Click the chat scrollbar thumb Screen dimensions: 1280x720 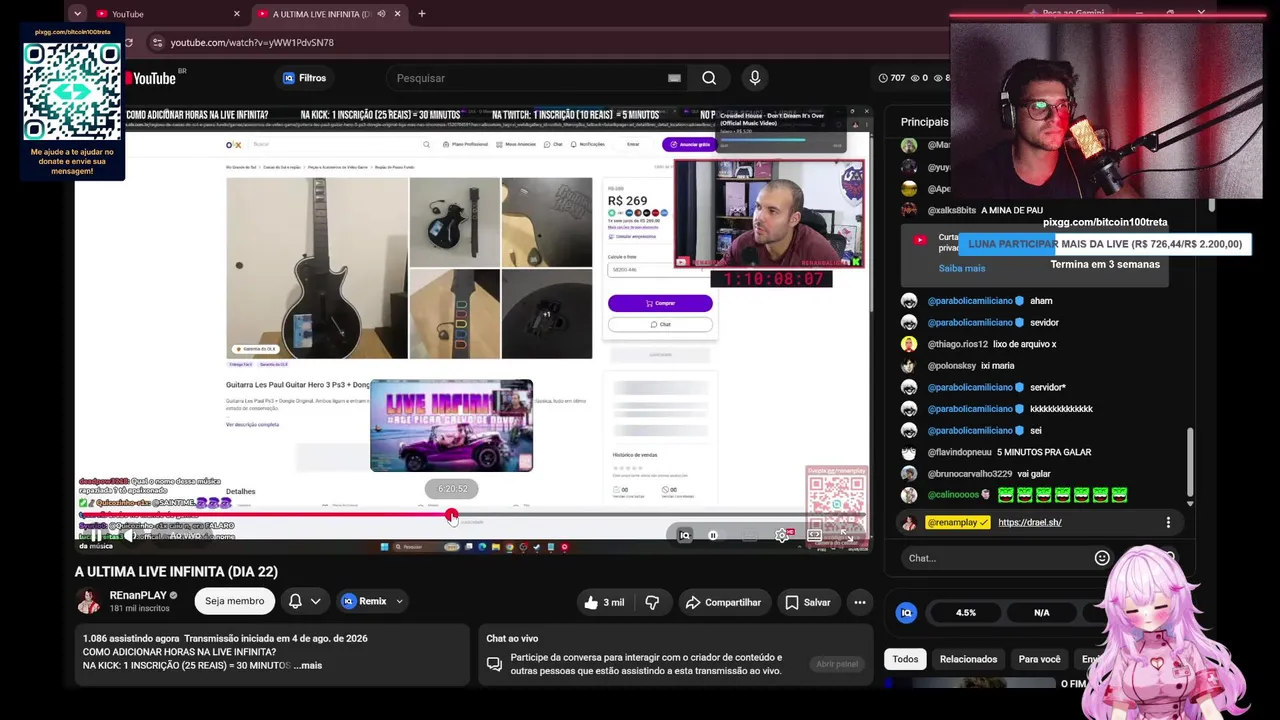pos(1189,462)
